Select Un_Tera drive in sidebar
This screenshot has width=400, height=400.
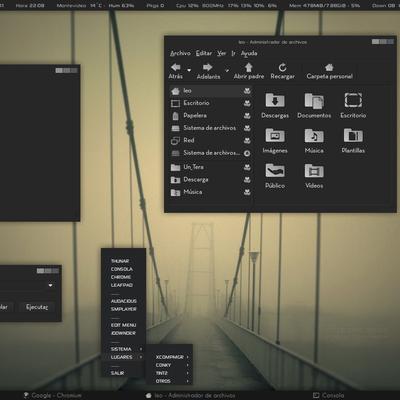click(x=211, y=167)
